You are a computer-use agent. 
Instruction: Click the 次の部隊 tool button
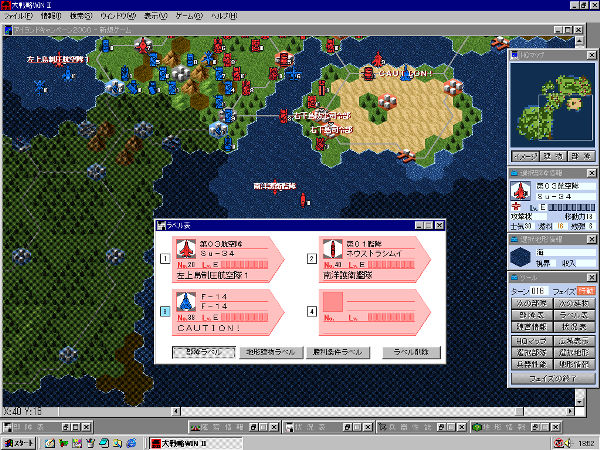coord(532,304)
